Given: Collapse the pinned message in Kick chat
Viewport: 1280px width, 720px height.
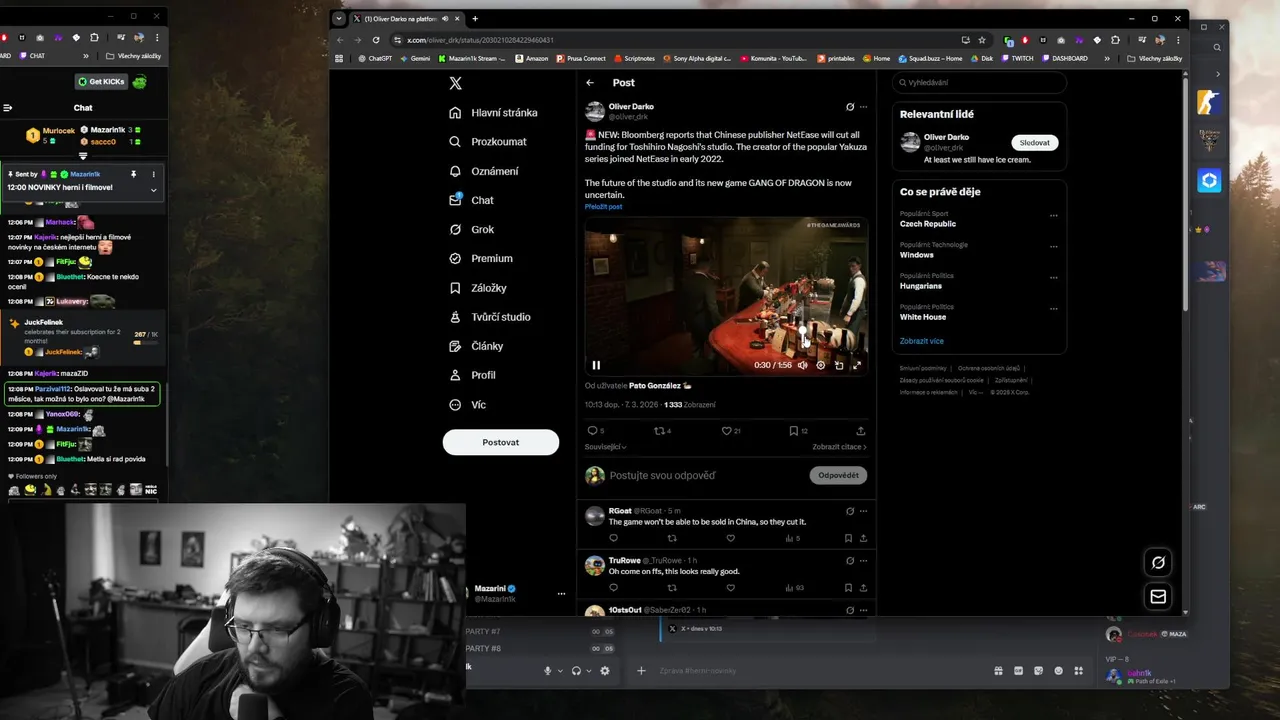Looking at the screenshot, I should [x=153, y=190].
